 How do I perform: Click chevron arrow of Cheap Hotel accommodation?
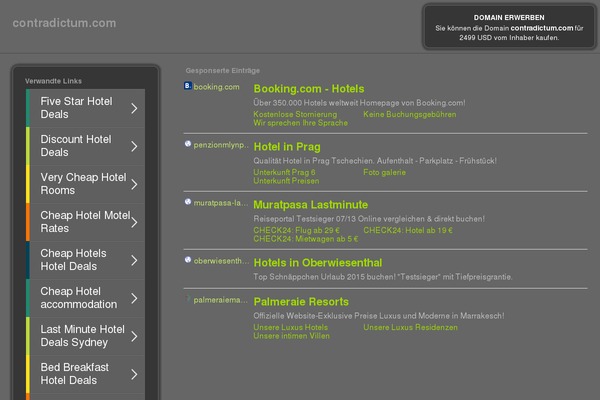click(x=134, y=298)
